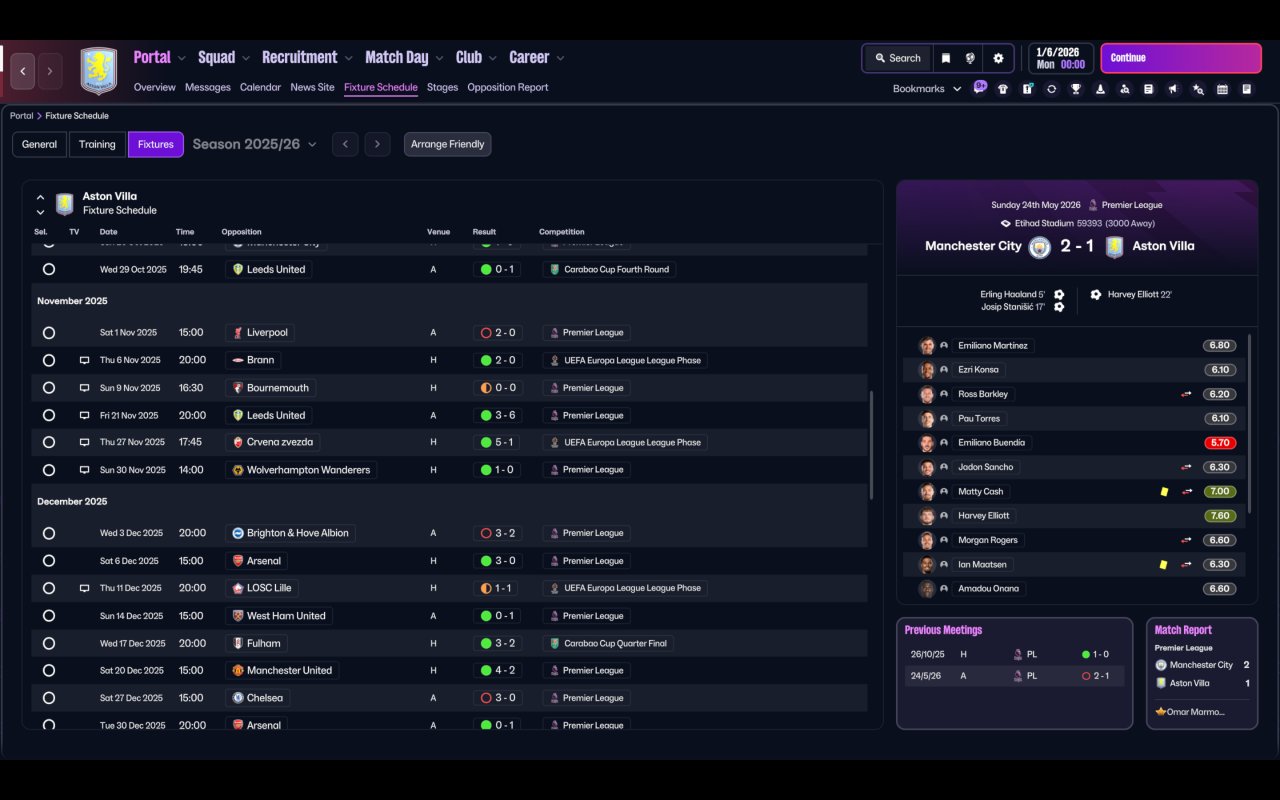Select the Wolverhampton Wanderers fixture radio button
The width and height of the screenshot is (1280, 800).
pyautogui.click(x=49, y=470)
